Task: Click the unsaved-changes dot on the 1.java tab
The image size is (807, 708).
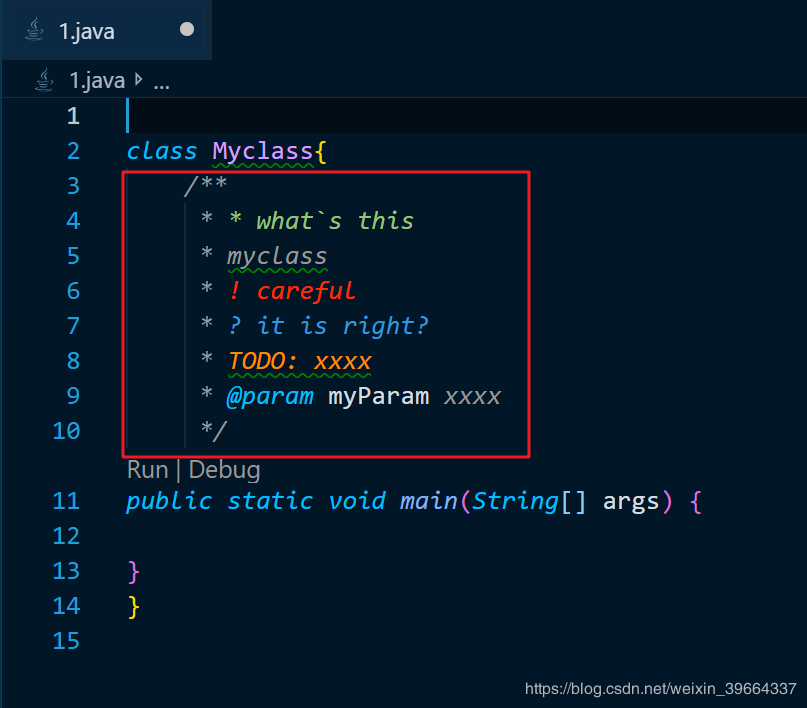Action: (x=186, y=30)
